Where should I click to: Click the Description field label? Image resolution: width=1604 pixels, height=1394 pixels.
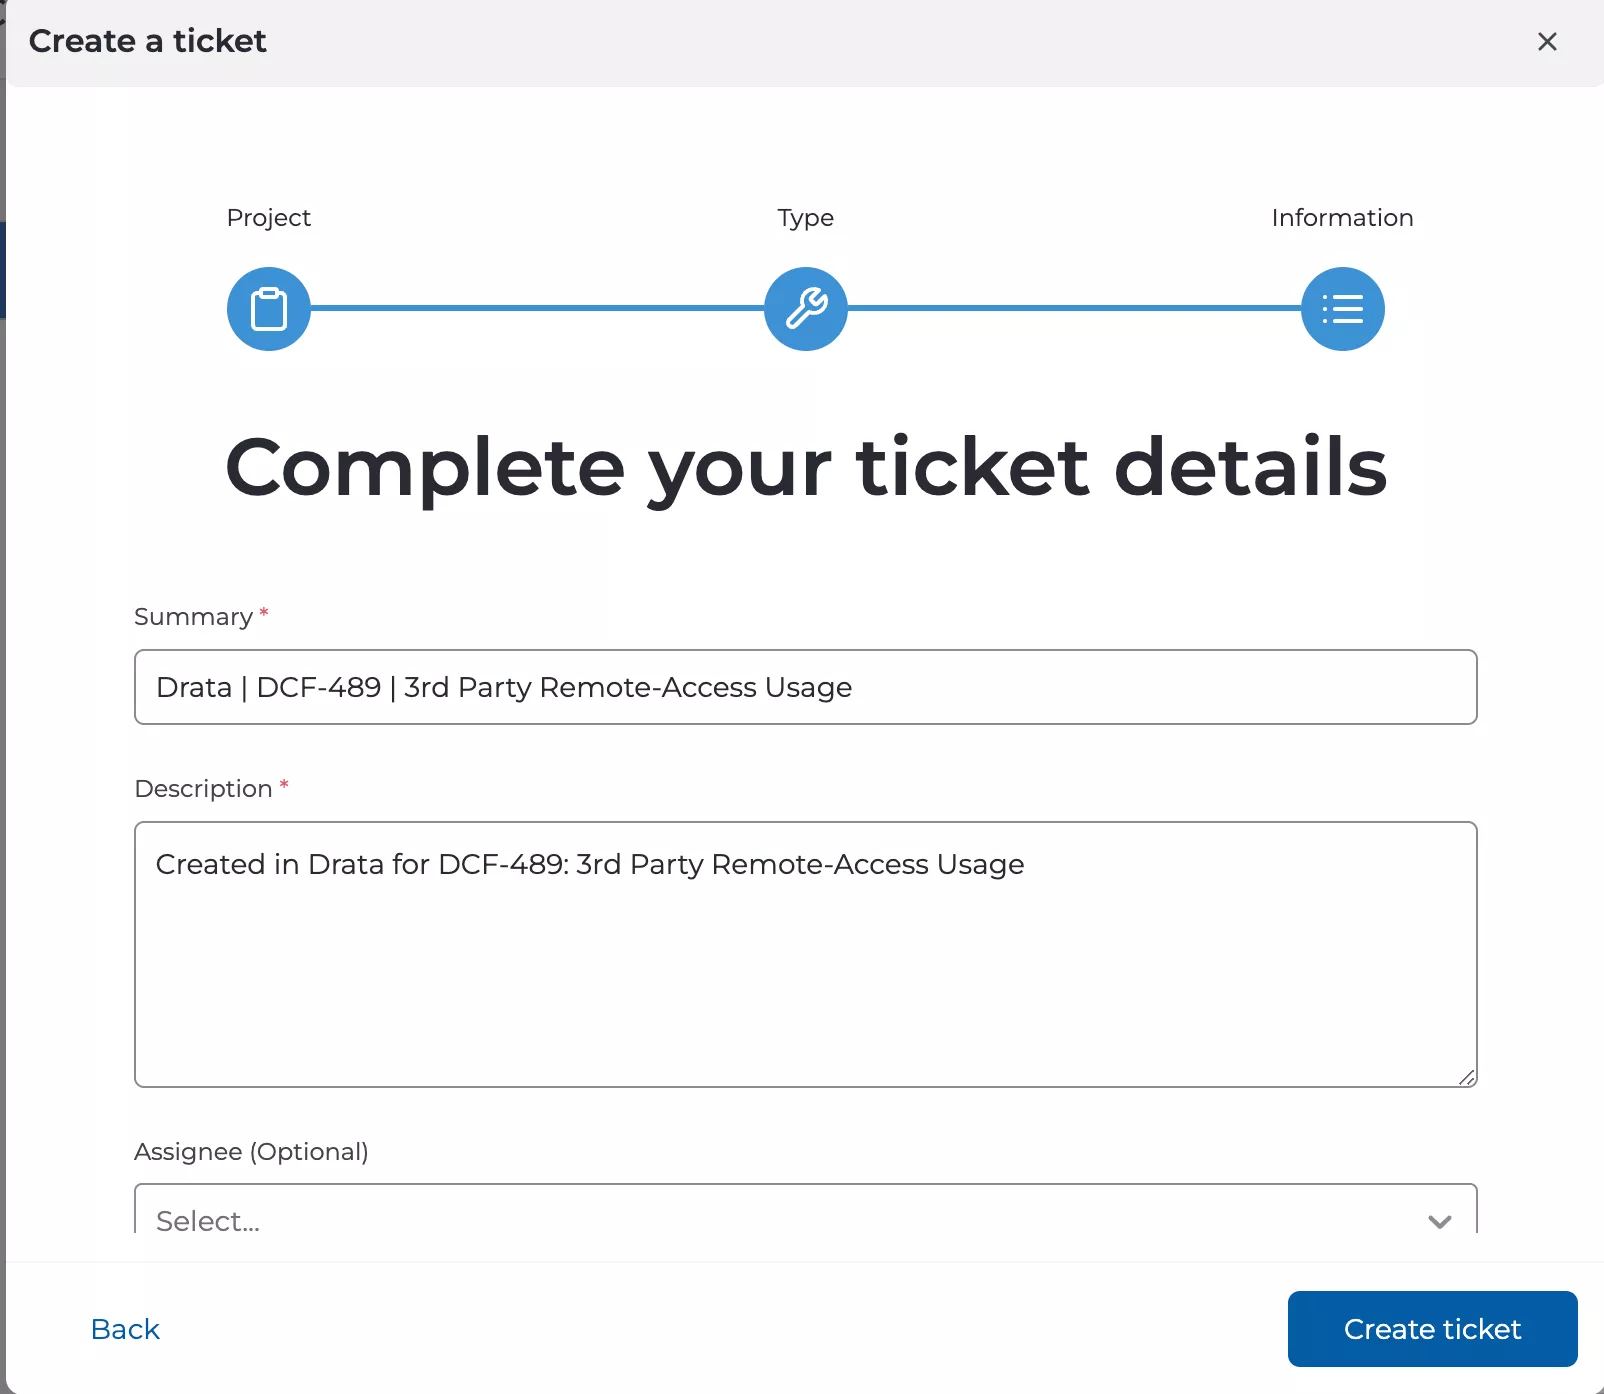[204, 789]
